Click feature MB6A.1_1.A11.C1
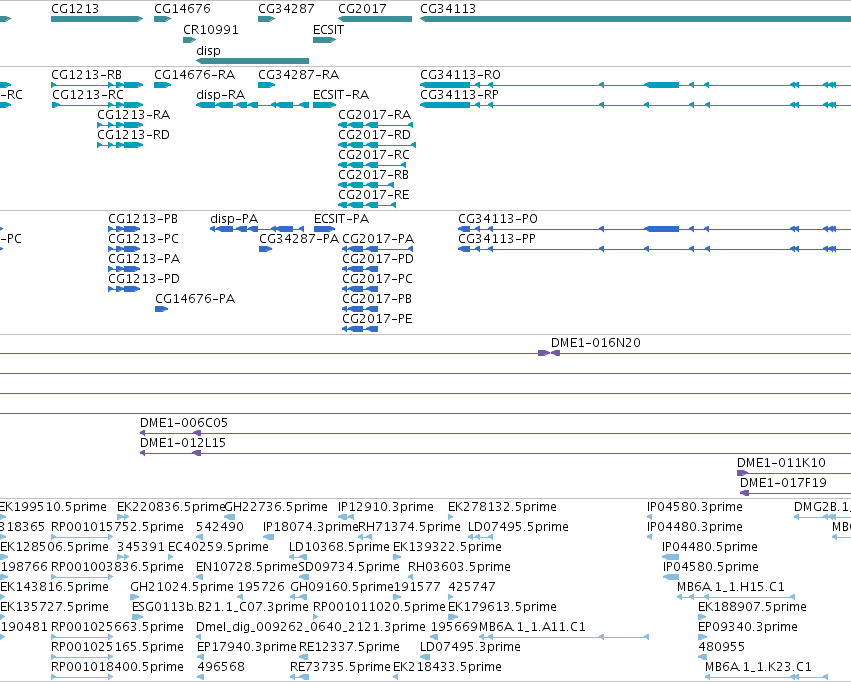The height and width of the screenshot is (682, 851). click(564, 638)
